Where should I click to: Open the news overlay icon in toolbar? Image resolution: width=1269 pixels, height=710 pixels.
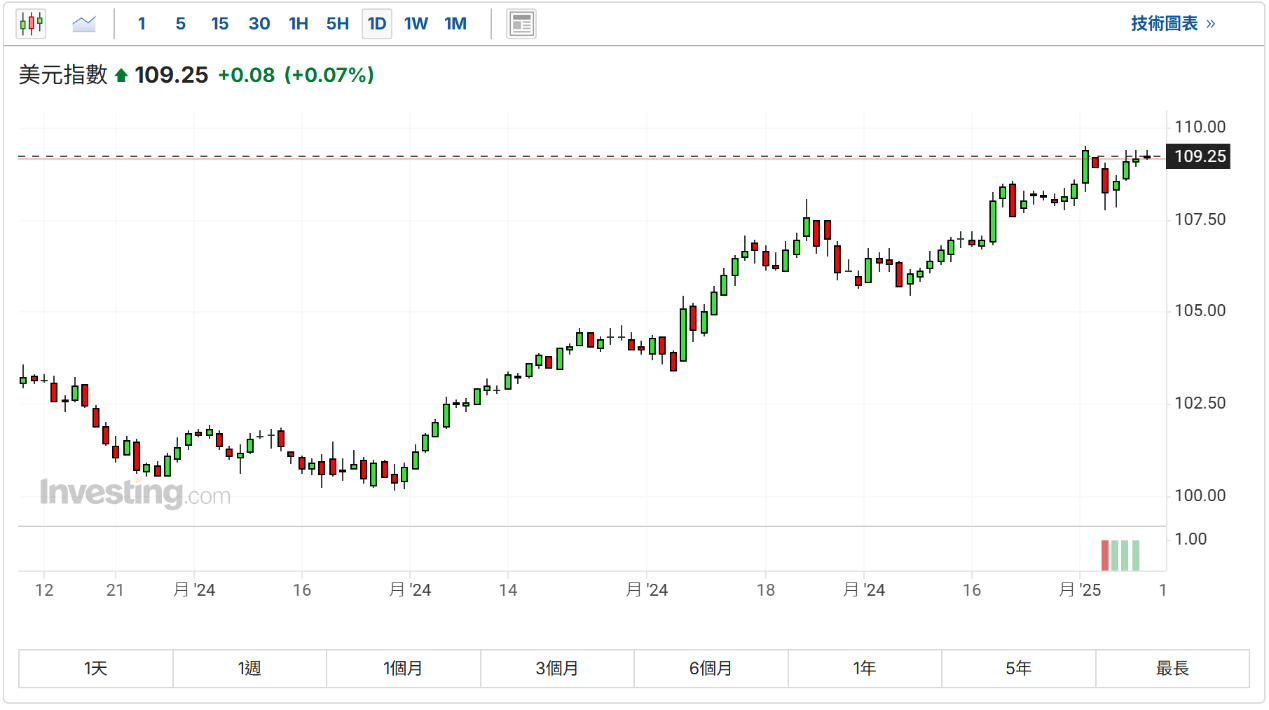(x=521, y=23)
